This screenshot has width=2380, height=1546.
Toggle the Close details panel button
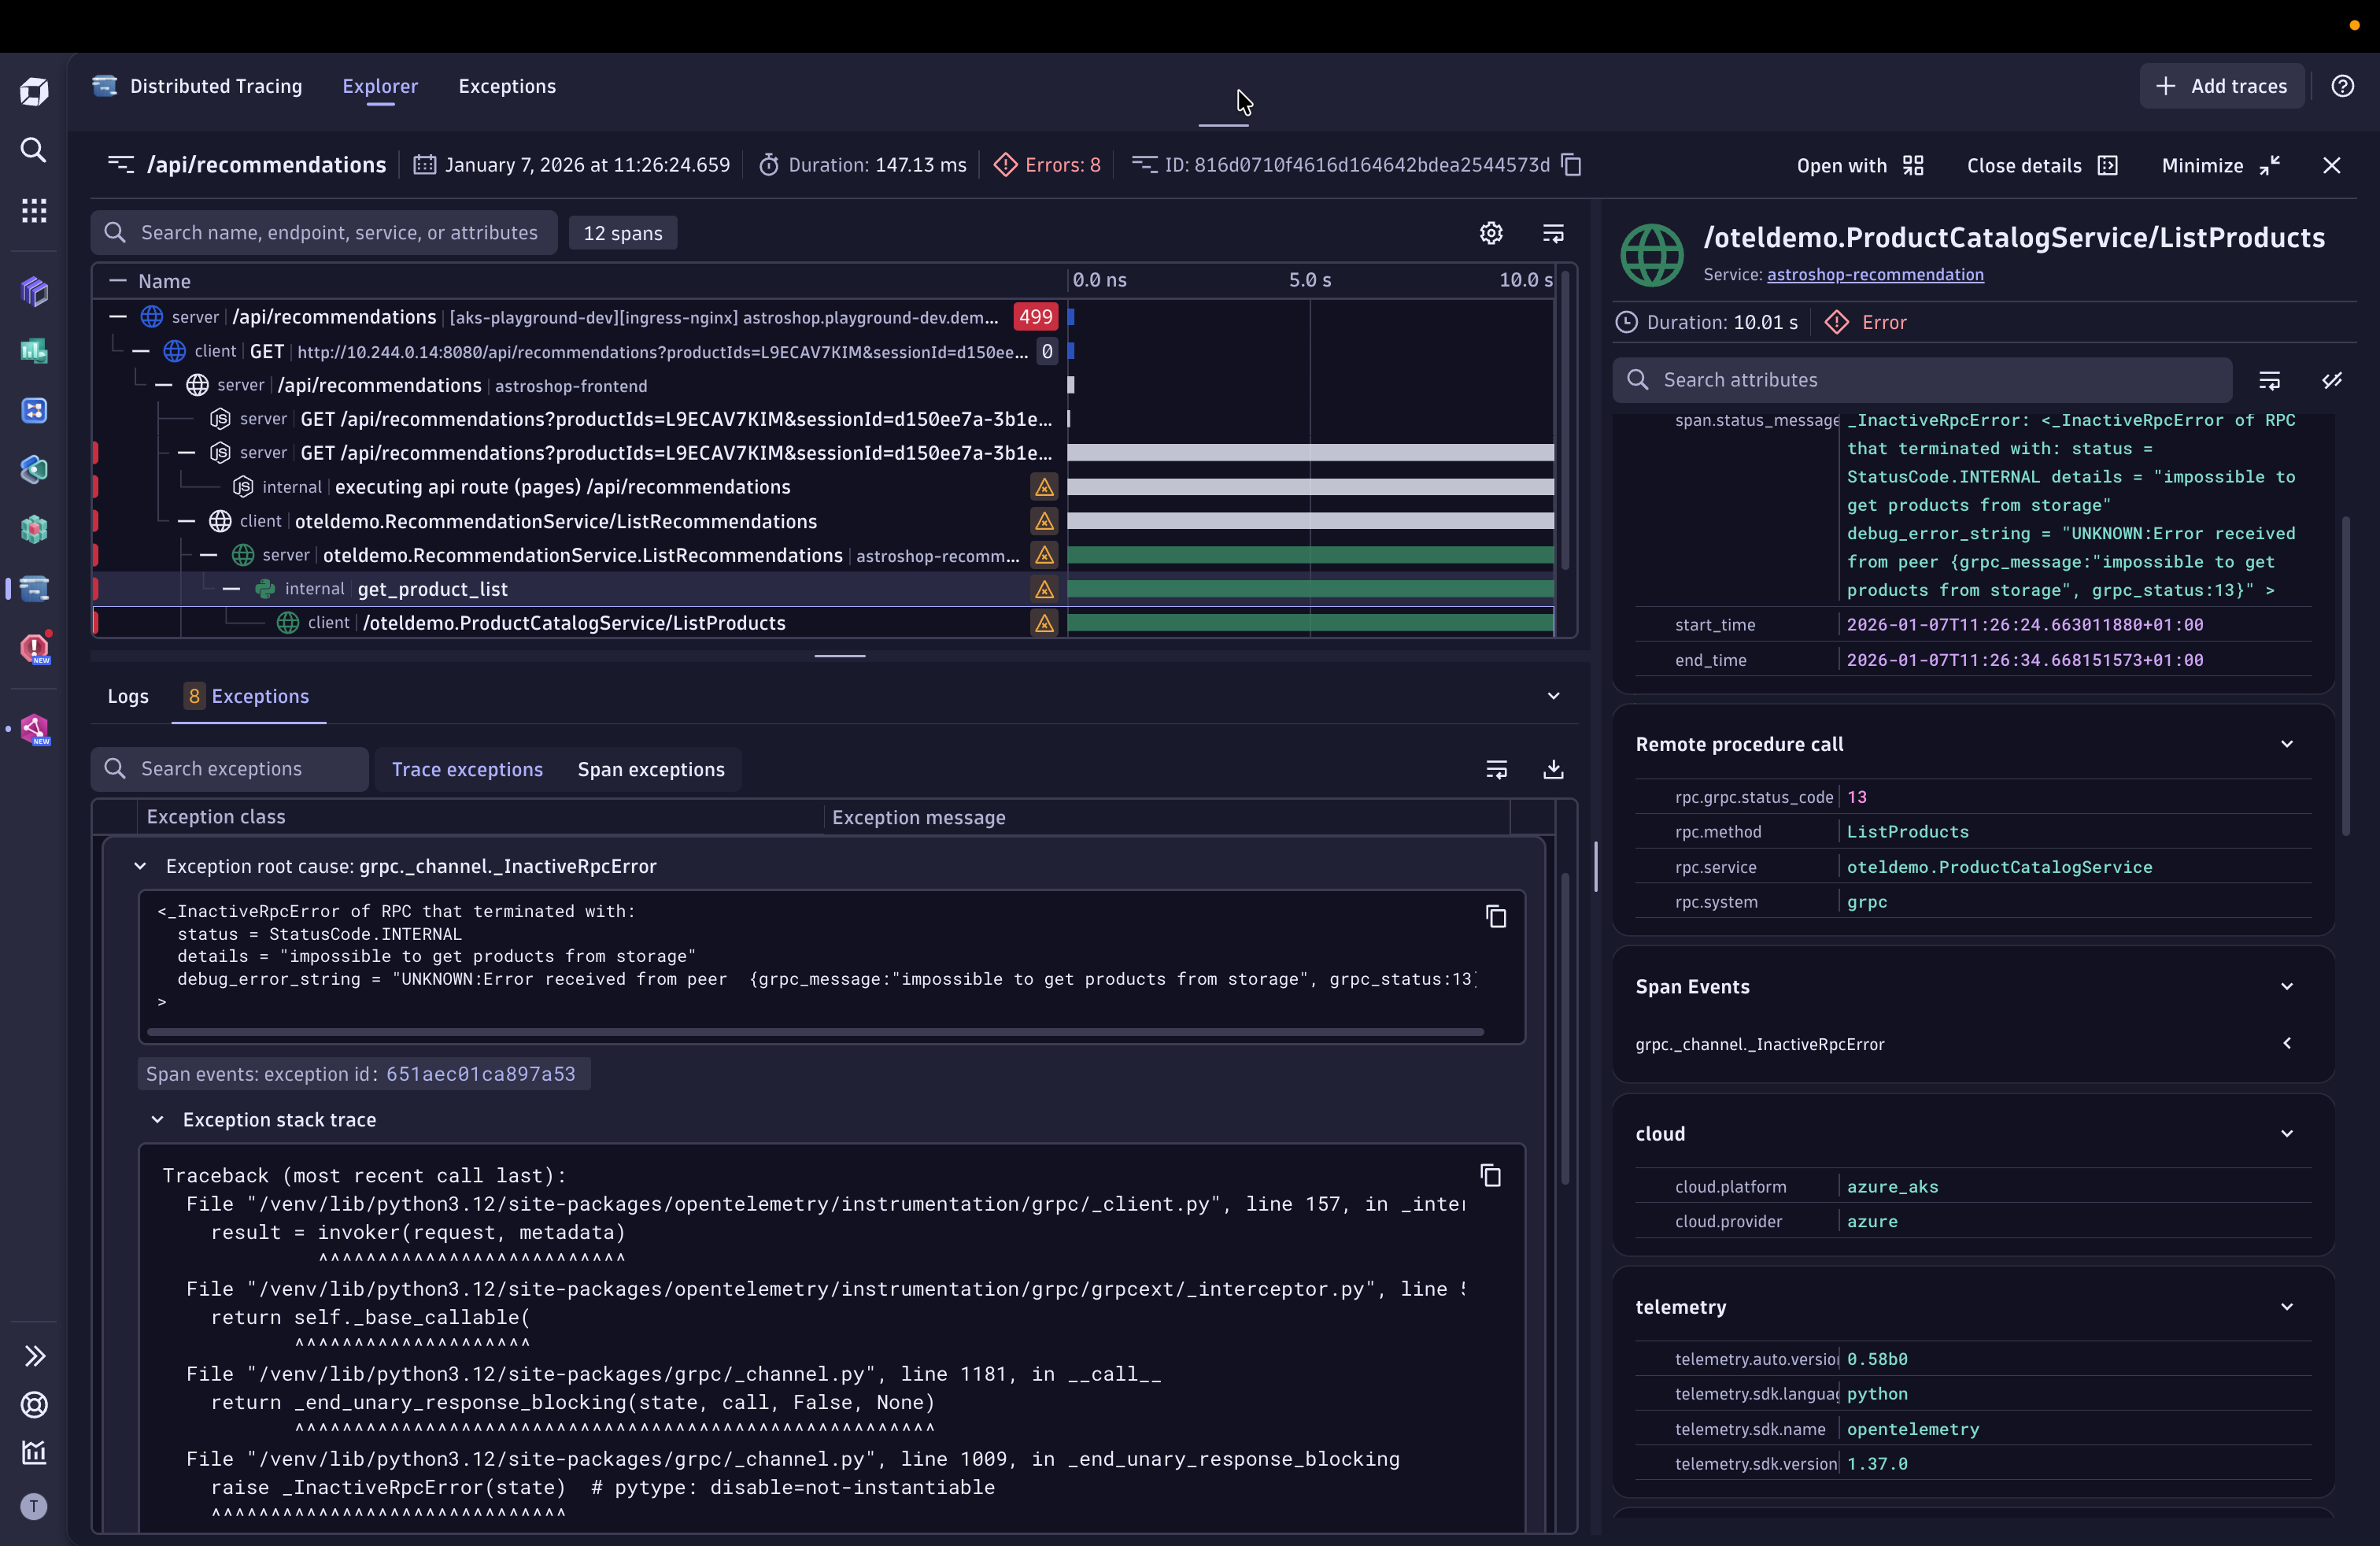coord(2041,165)
